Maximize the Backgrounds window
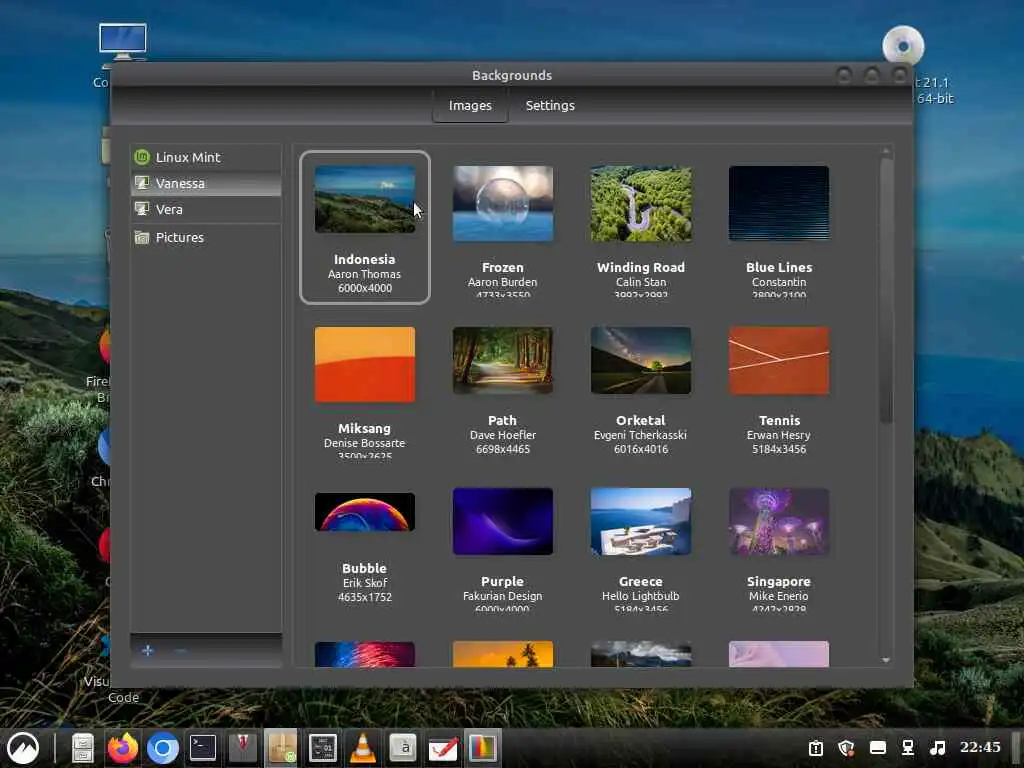Screen dimensions: 1024x768 [x=872, y=75]
